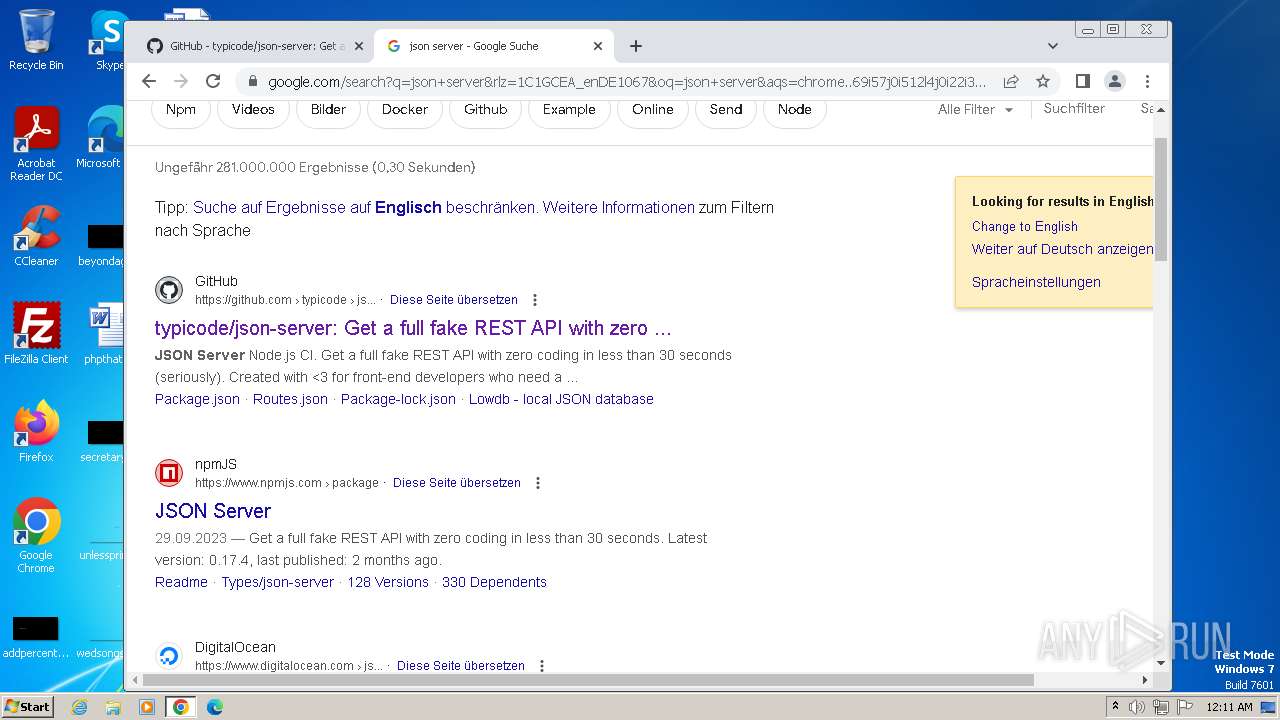The height and width of the screenshot is (720, 1280).
Task: Open the Types/json-server sitelink
Action: tap(278, 582)
